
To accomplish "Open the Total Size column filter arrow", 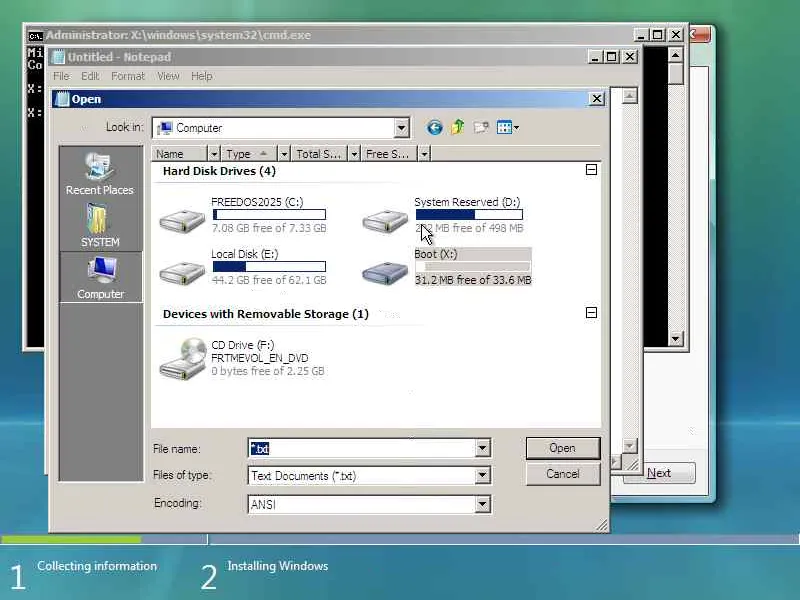I will pyautogui.click(x=354, y=154).
